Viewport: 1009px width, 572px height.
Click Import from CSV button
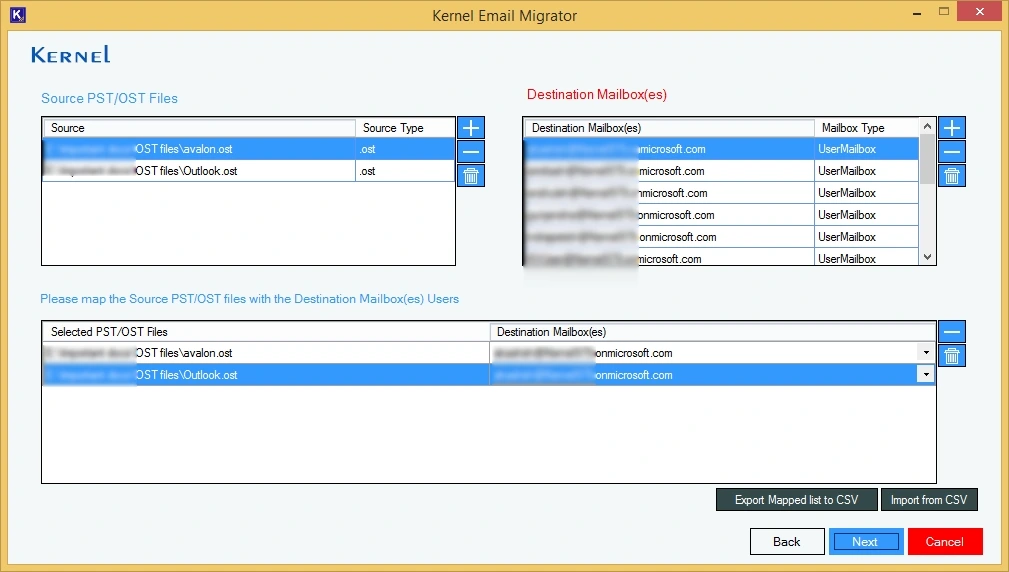click(x=929, y=500)
